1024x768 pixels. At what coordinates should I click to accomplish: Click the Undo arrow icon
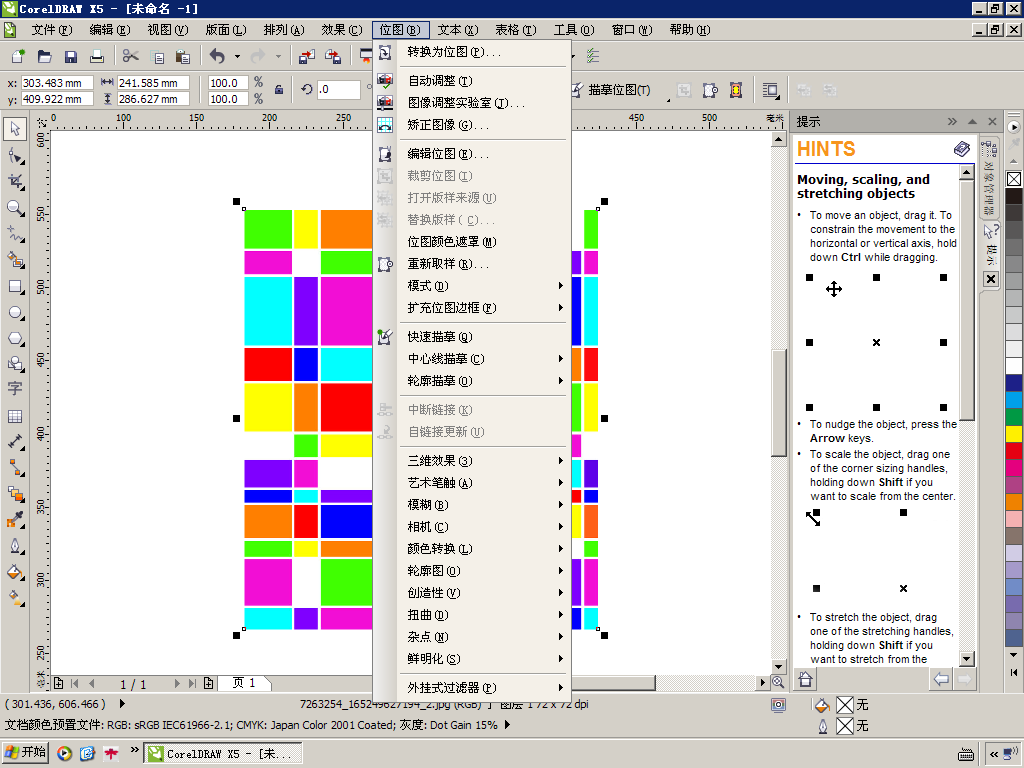[x=217, y=57]
